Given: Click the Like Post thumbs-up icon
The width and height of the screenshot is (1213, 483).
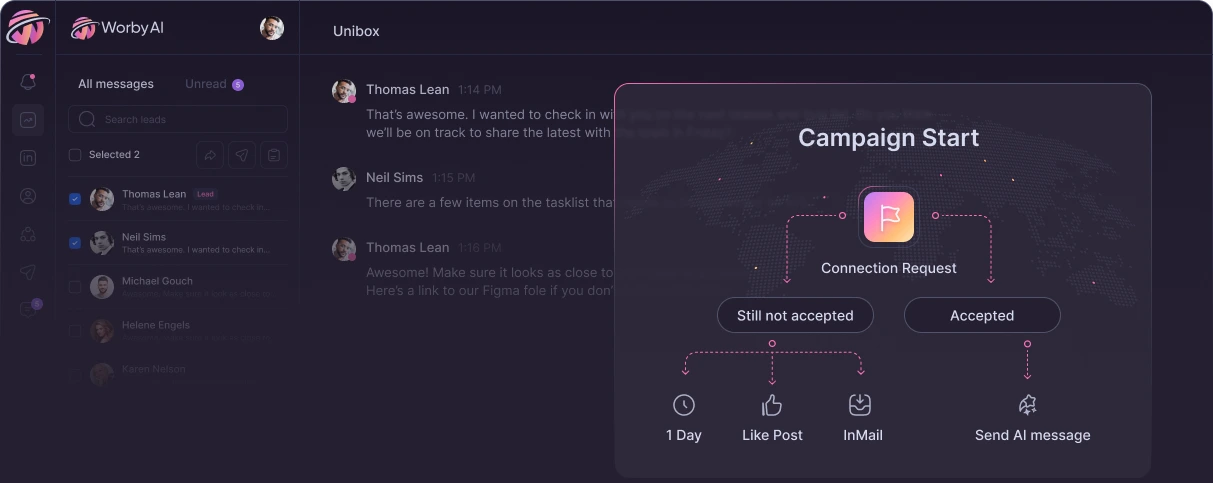Looking at the screenshot, I should (772, 405).
